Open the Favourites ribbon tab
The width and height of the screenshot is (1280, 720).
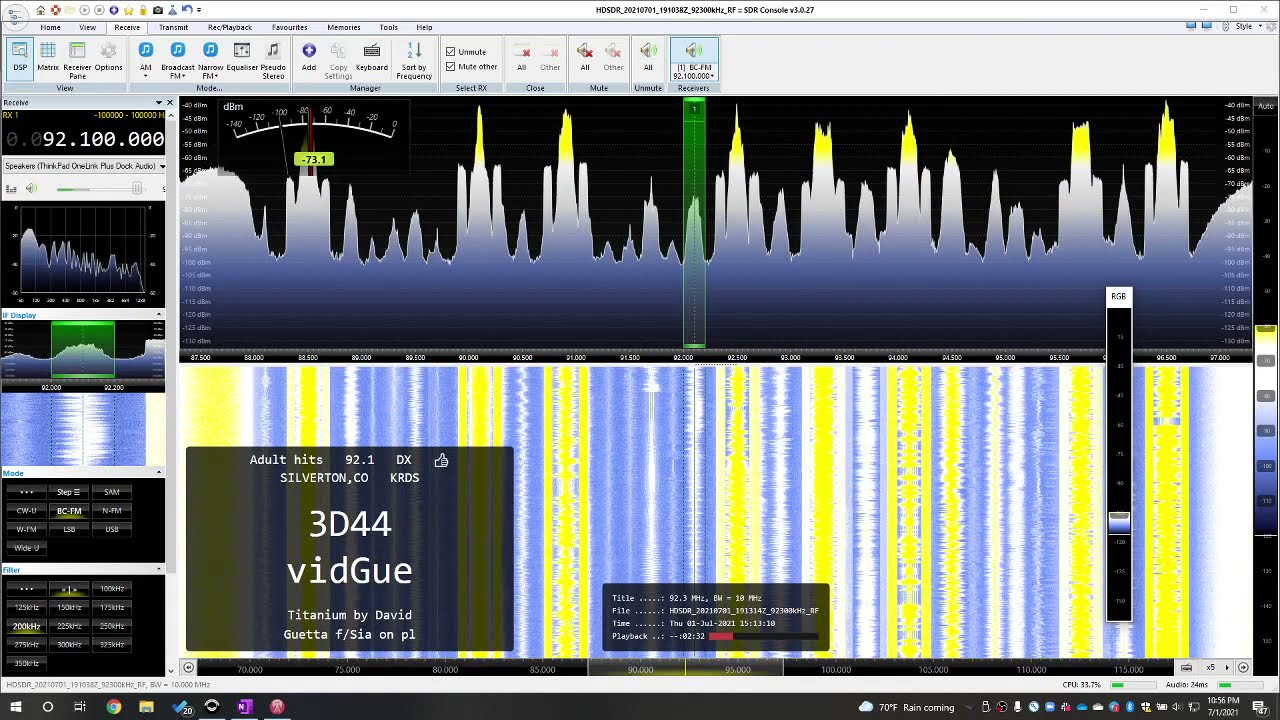[x=290, y=27]
